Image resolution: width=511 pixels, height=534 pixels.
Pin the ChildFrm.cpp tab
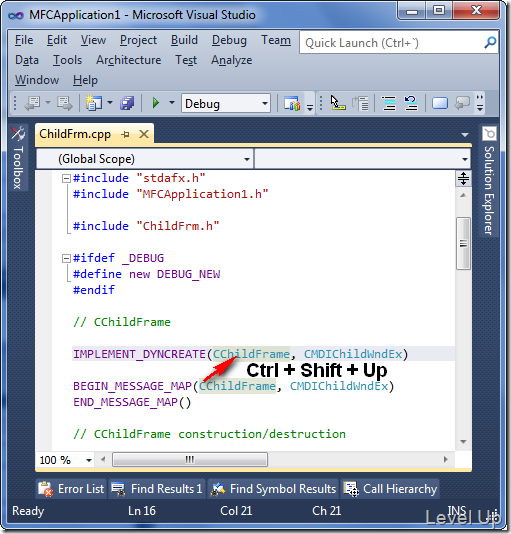coord(125,134)
